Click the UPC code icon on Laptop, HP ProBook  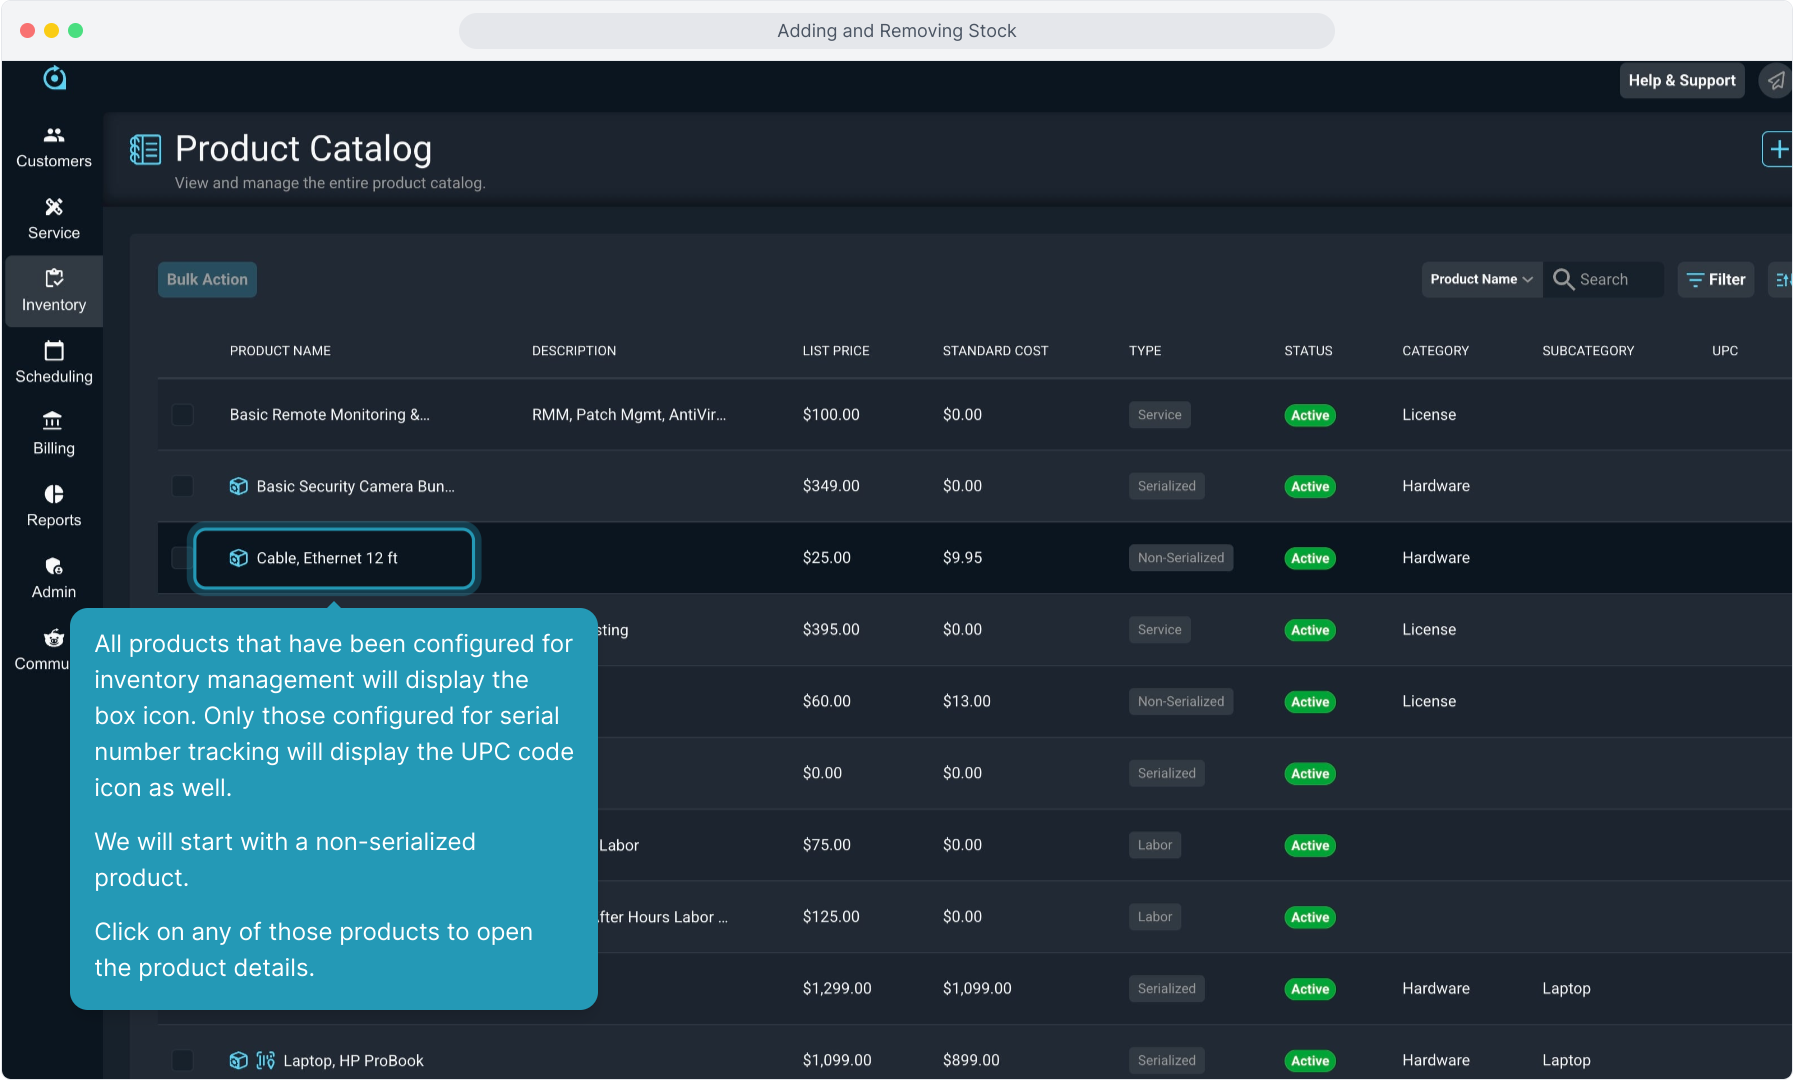click(x=265, y=1060)
